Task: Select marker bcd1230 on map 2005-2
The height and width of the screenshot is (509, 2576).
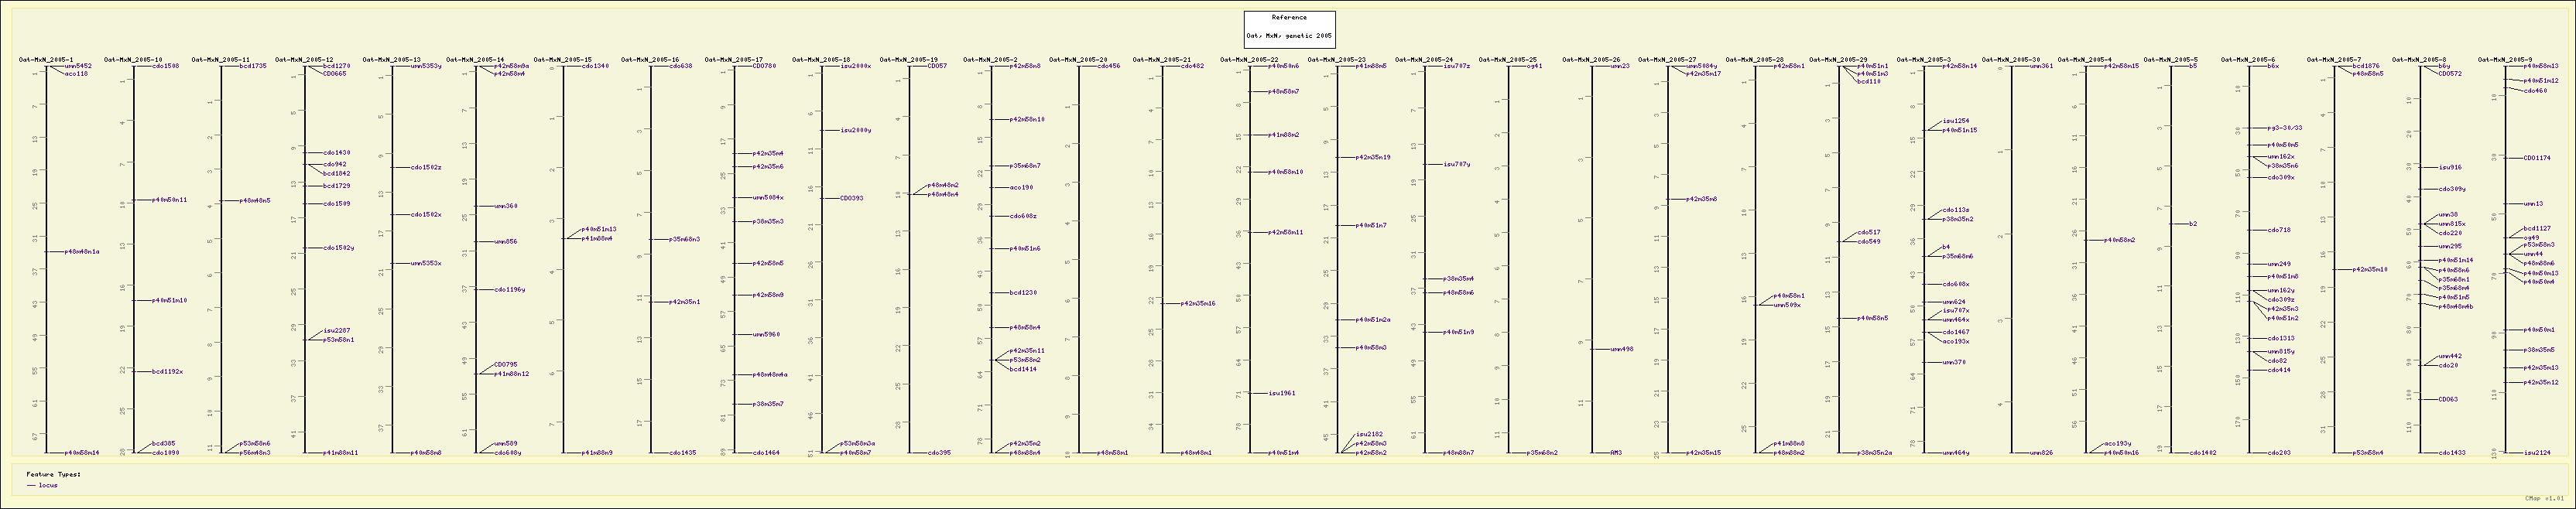Action: point(1023,293)
